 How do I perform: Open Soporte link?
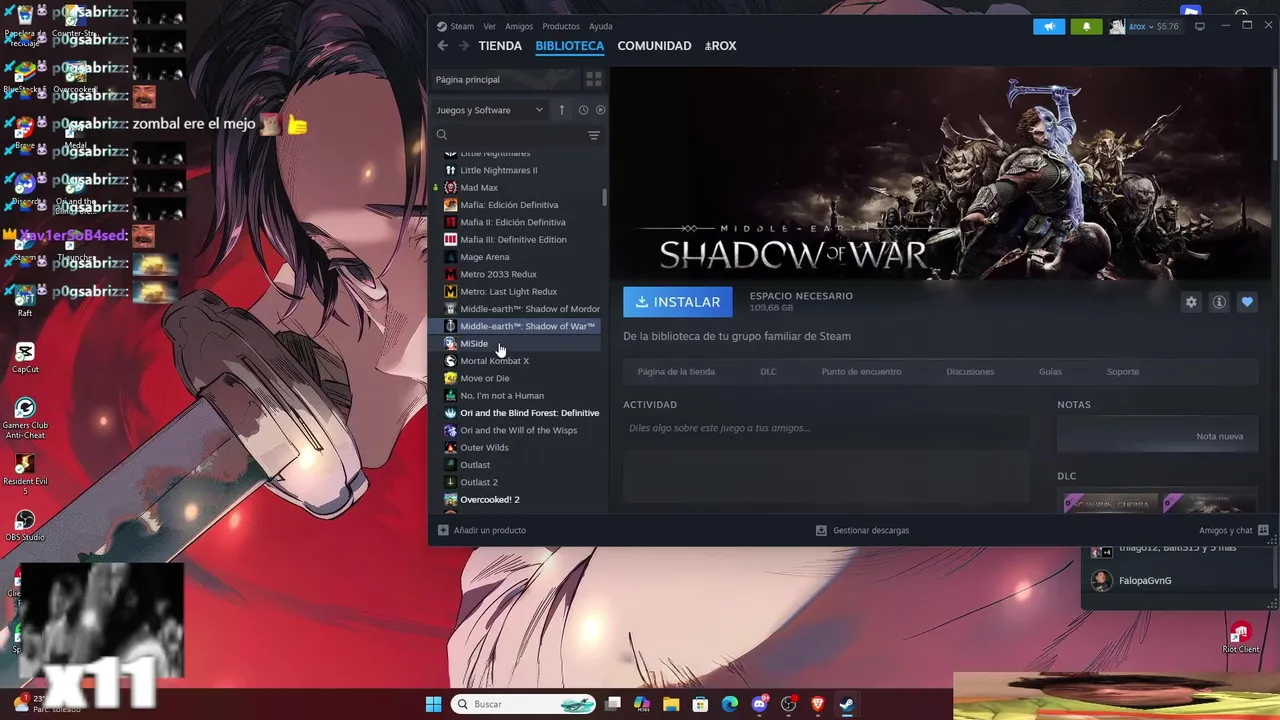pyautogui.click(x=1122, y=372)
